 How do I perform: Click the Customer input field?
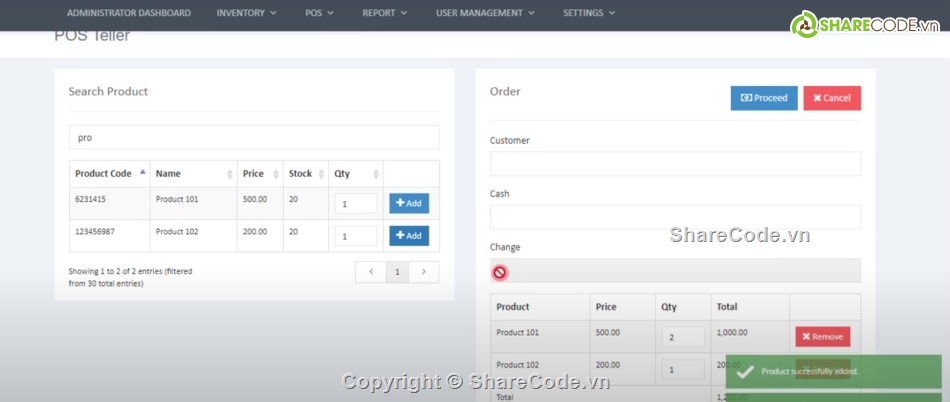pyautogui.click(x=675, y=163)
